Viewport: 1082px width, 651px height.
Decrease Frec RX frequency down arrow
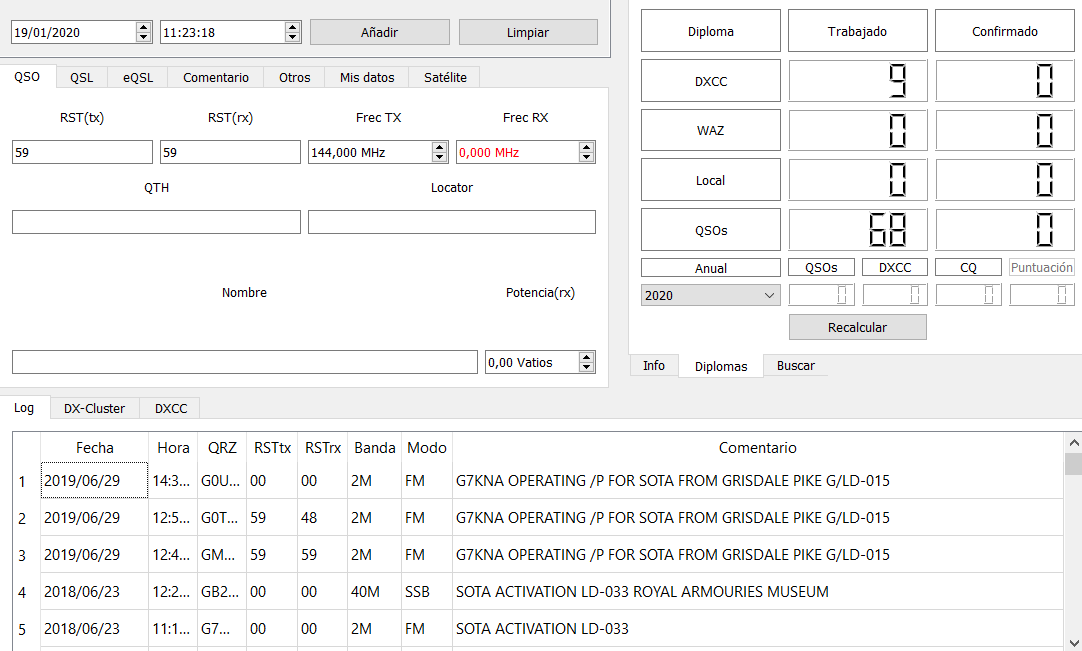point(587,157)
